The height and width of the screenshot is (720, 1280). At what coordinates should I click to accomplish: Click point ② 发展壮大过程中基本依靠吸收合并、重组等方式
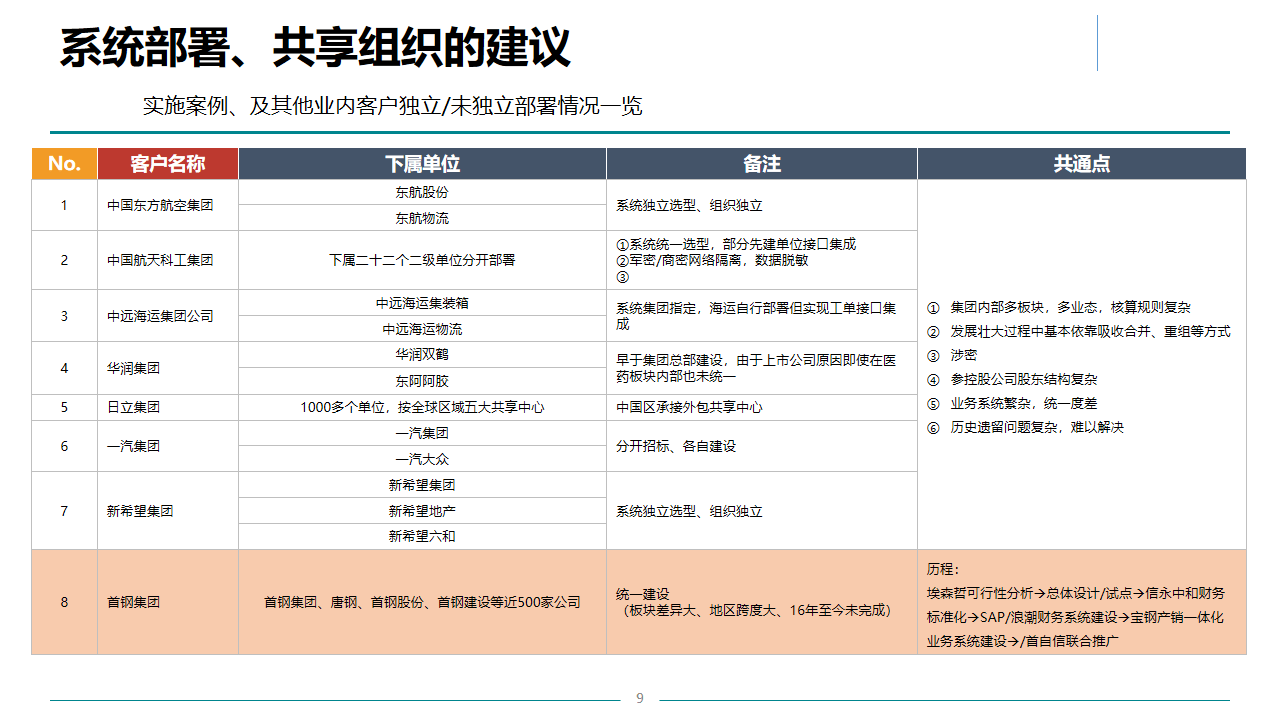point(1079,332)
